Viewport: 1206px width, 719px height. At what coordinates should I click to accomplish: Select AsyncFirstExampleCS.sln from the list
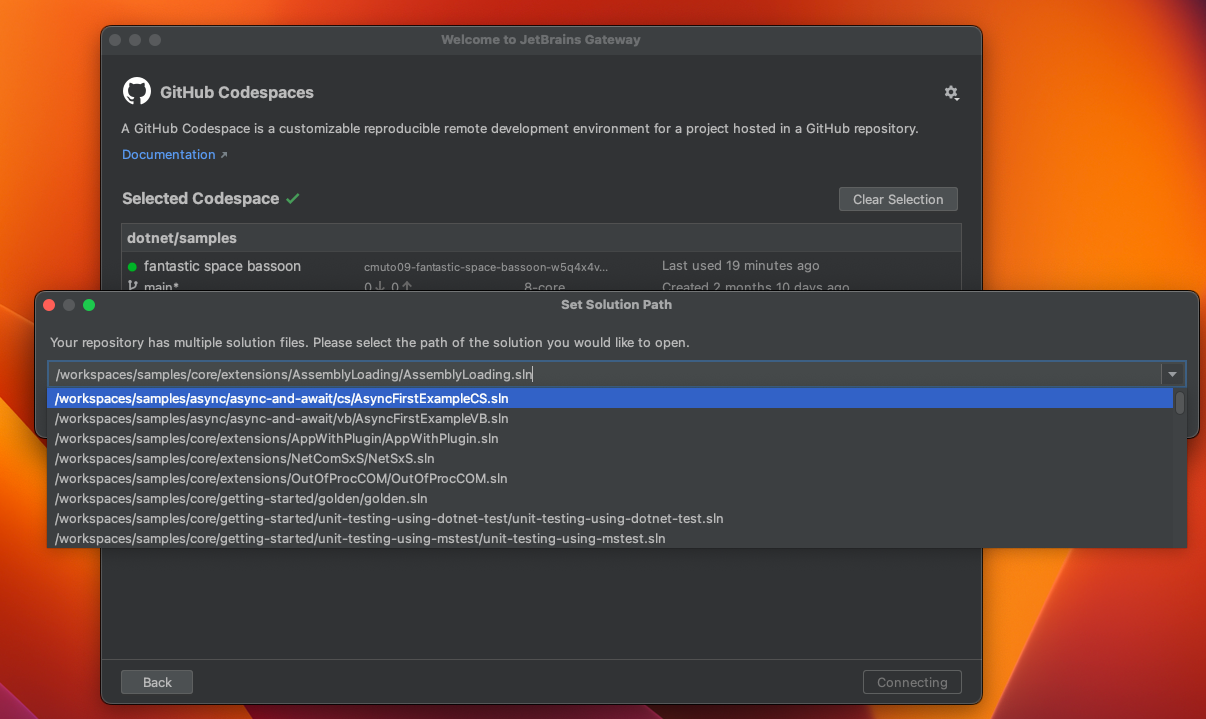click(611, 398)
